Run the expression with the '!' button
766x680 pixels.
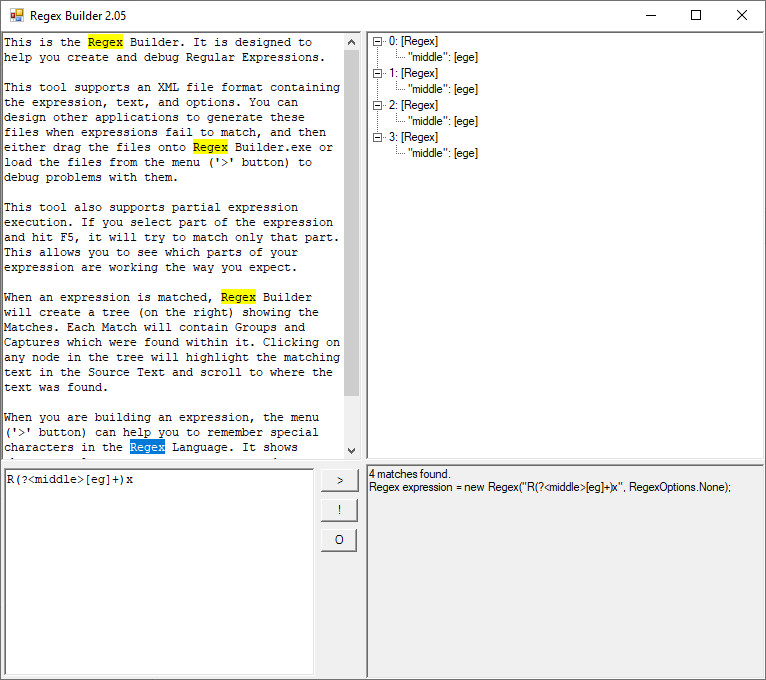(340, 510)
